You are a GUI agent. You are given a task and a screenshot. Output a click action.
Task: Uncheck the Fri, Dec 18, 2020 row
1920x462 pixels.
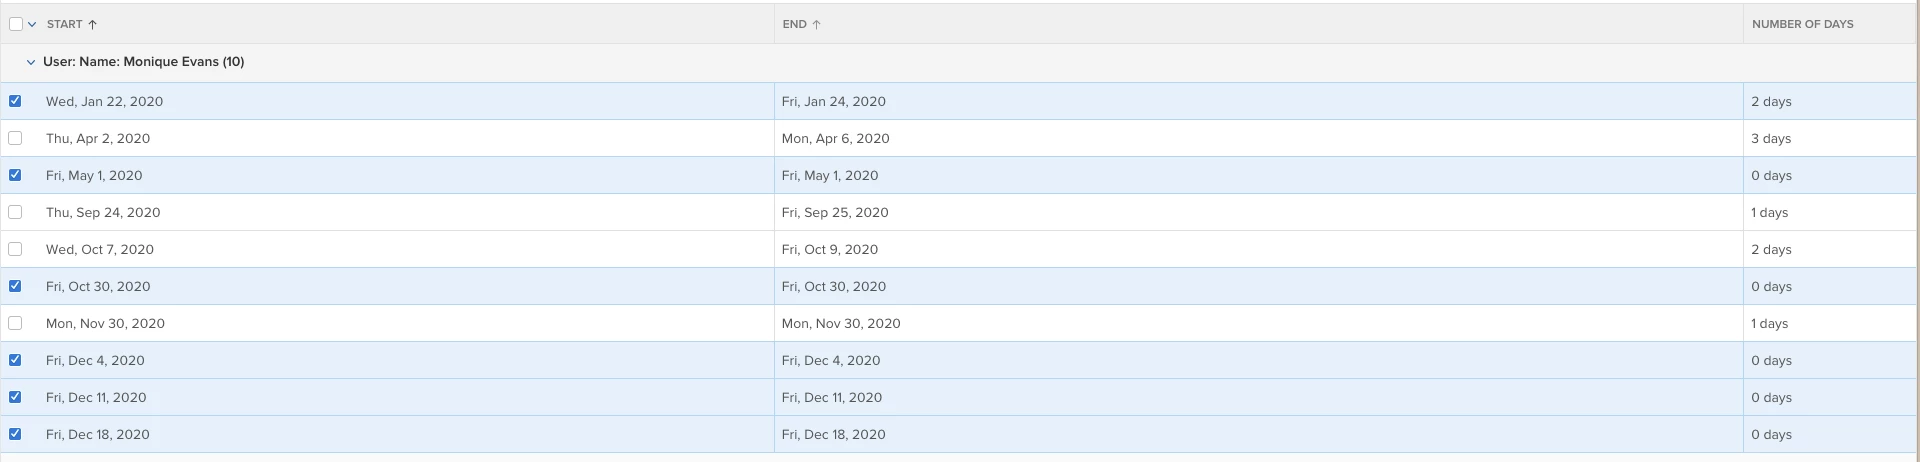15,434
